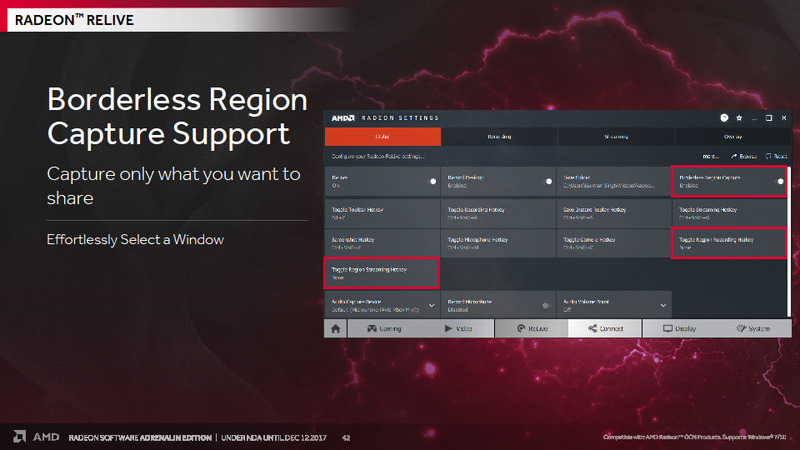Open the ReLive section in bottom bar
Image resolution: width=800 pixels, height=450 pixels.
tap(532, 329)
